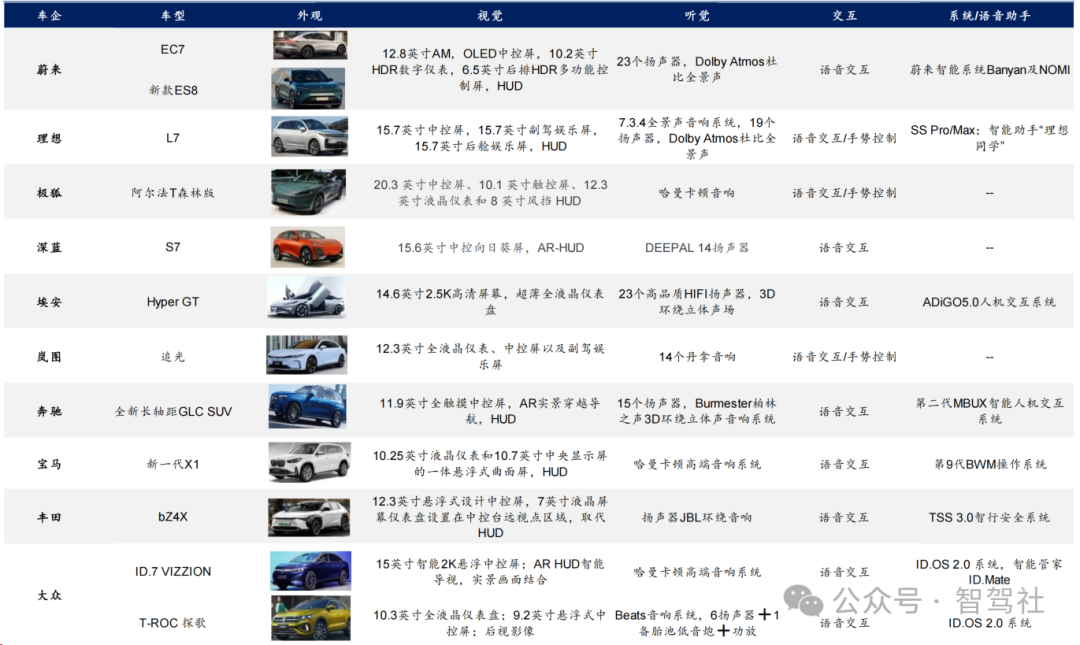Click 理想 row's 语音交互/手势控制 cell

coord(844,138)
